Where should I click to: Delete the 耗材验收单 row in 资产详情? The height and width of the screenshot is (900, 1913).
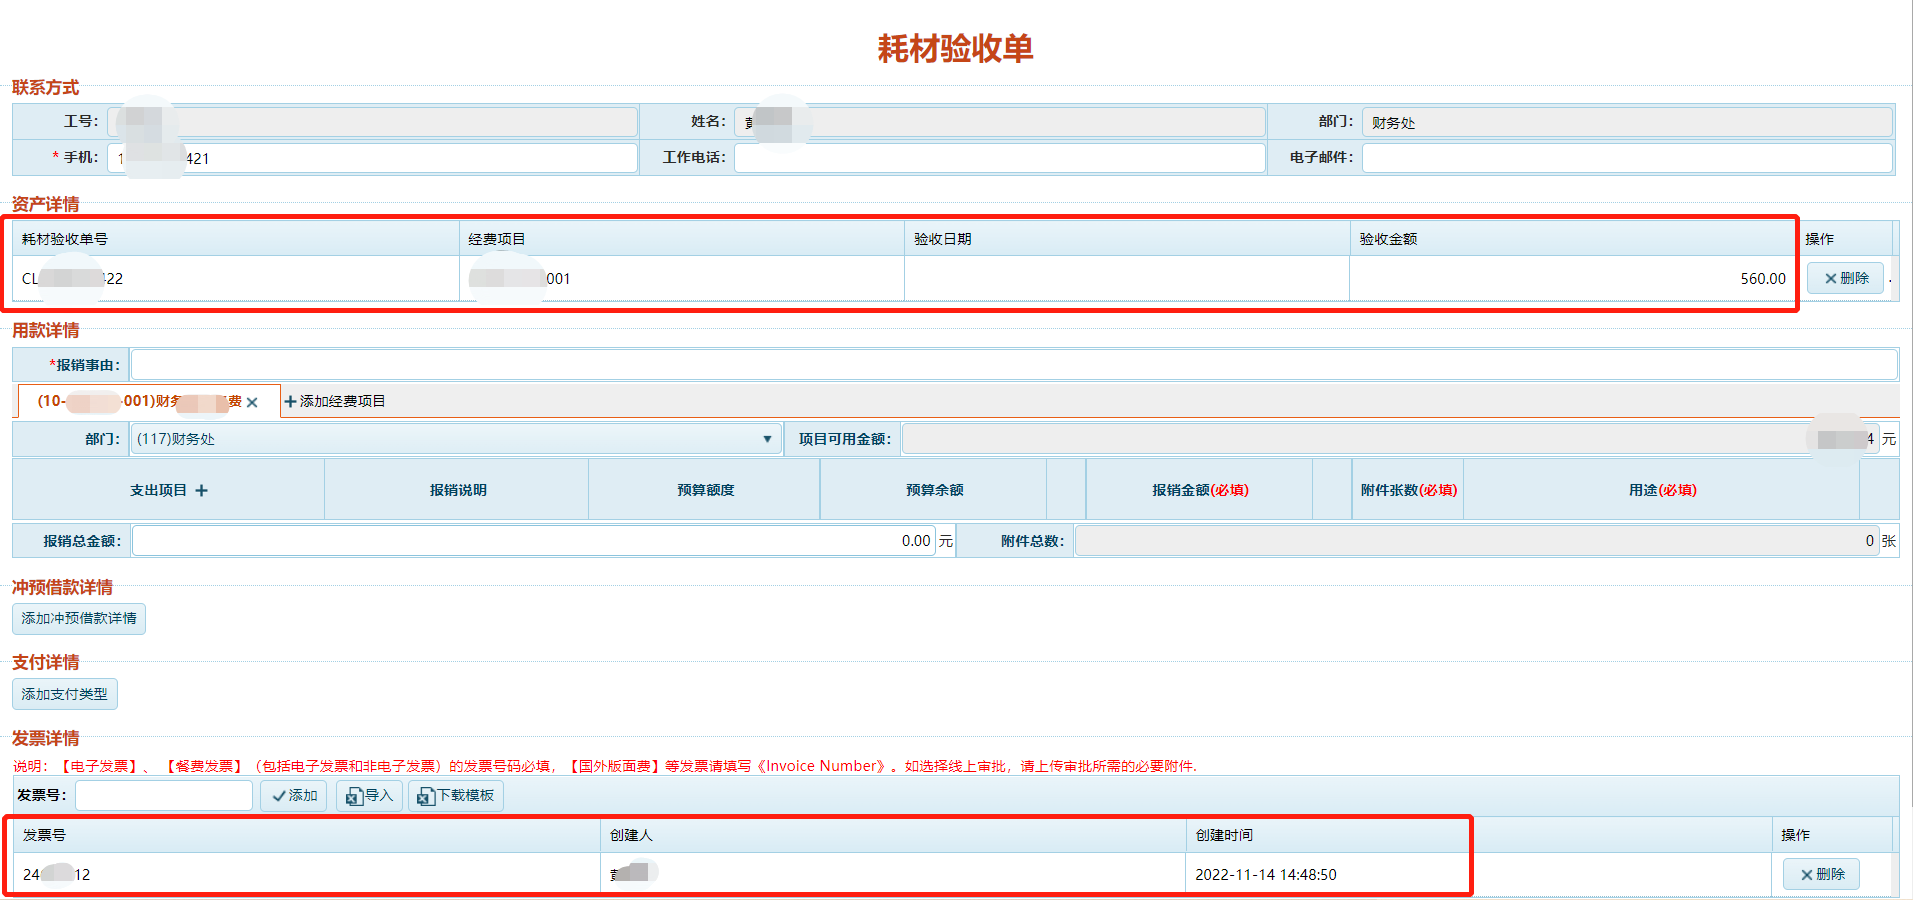pyautogui.click(x=1845, y=278)
